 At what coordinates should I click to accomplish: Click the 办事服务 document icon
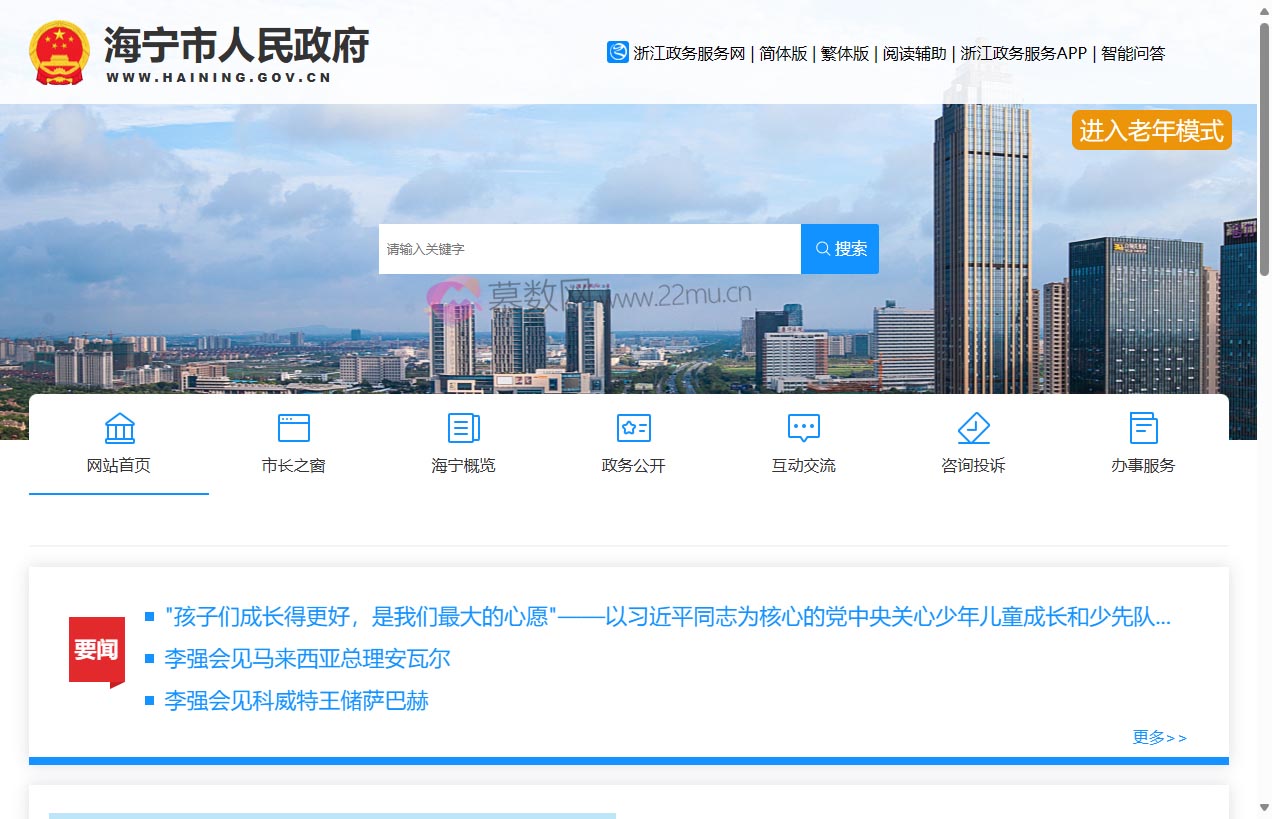1143,428
